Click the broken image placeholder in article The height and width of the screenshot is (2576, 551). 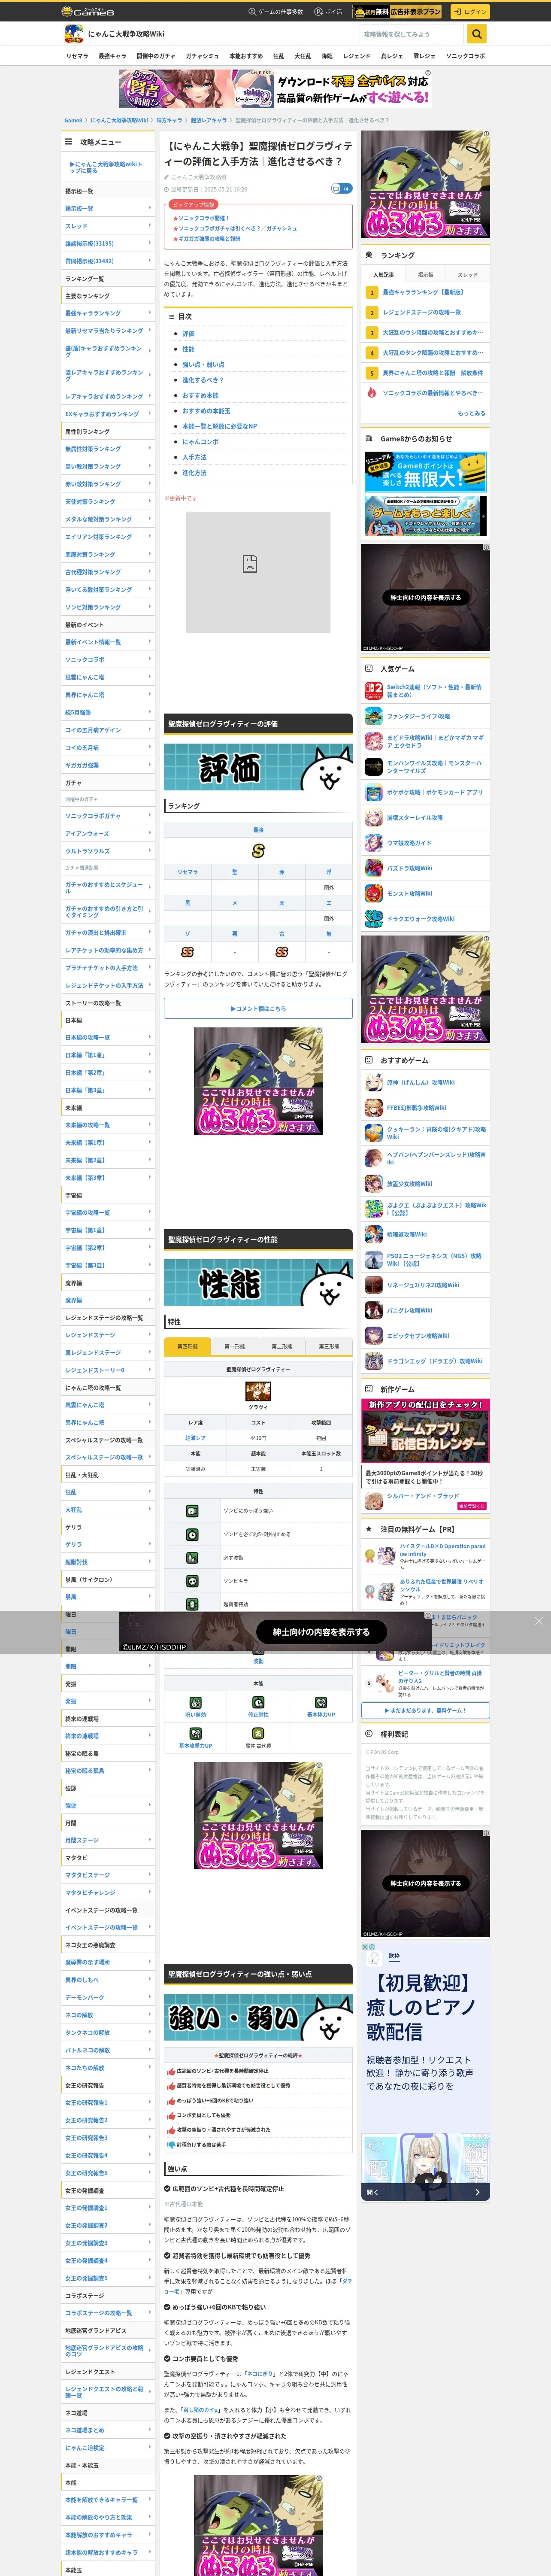(x=258, y=572)
